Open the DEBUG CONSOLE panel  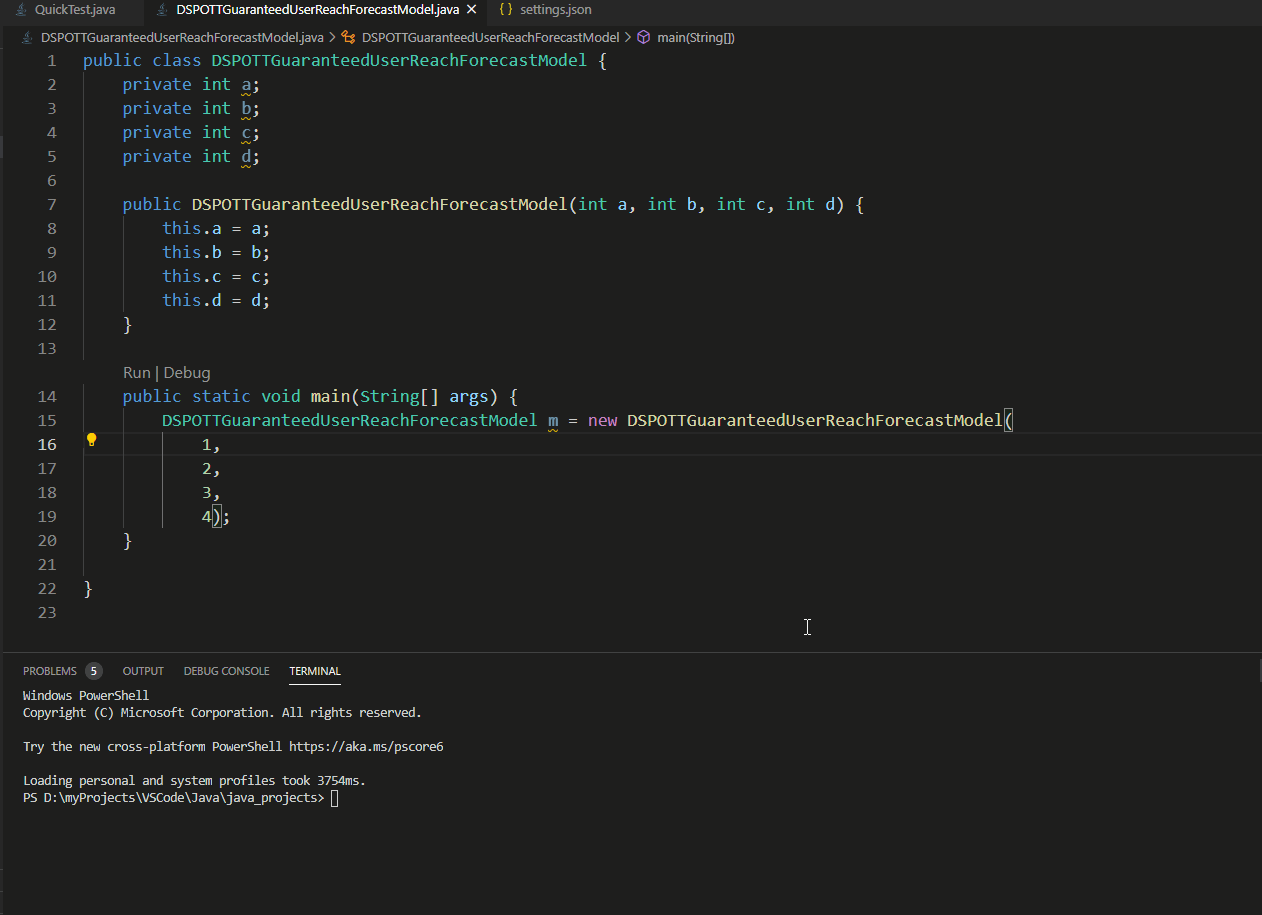point(226,671)
